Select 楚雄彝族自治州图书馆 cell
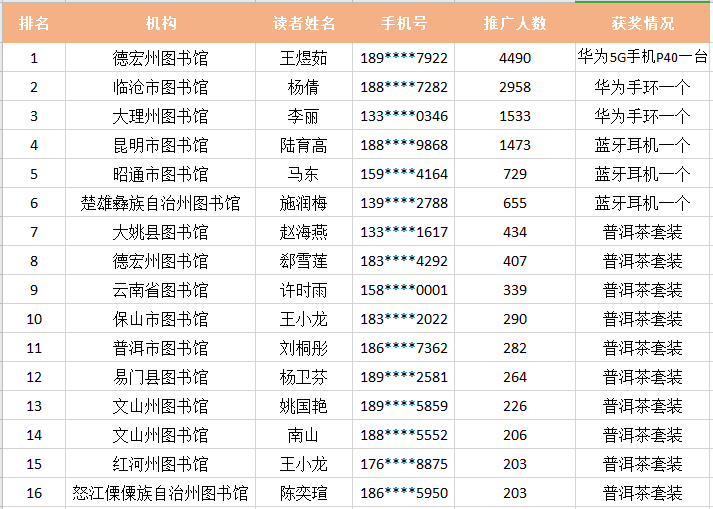 tap(161, 203)
